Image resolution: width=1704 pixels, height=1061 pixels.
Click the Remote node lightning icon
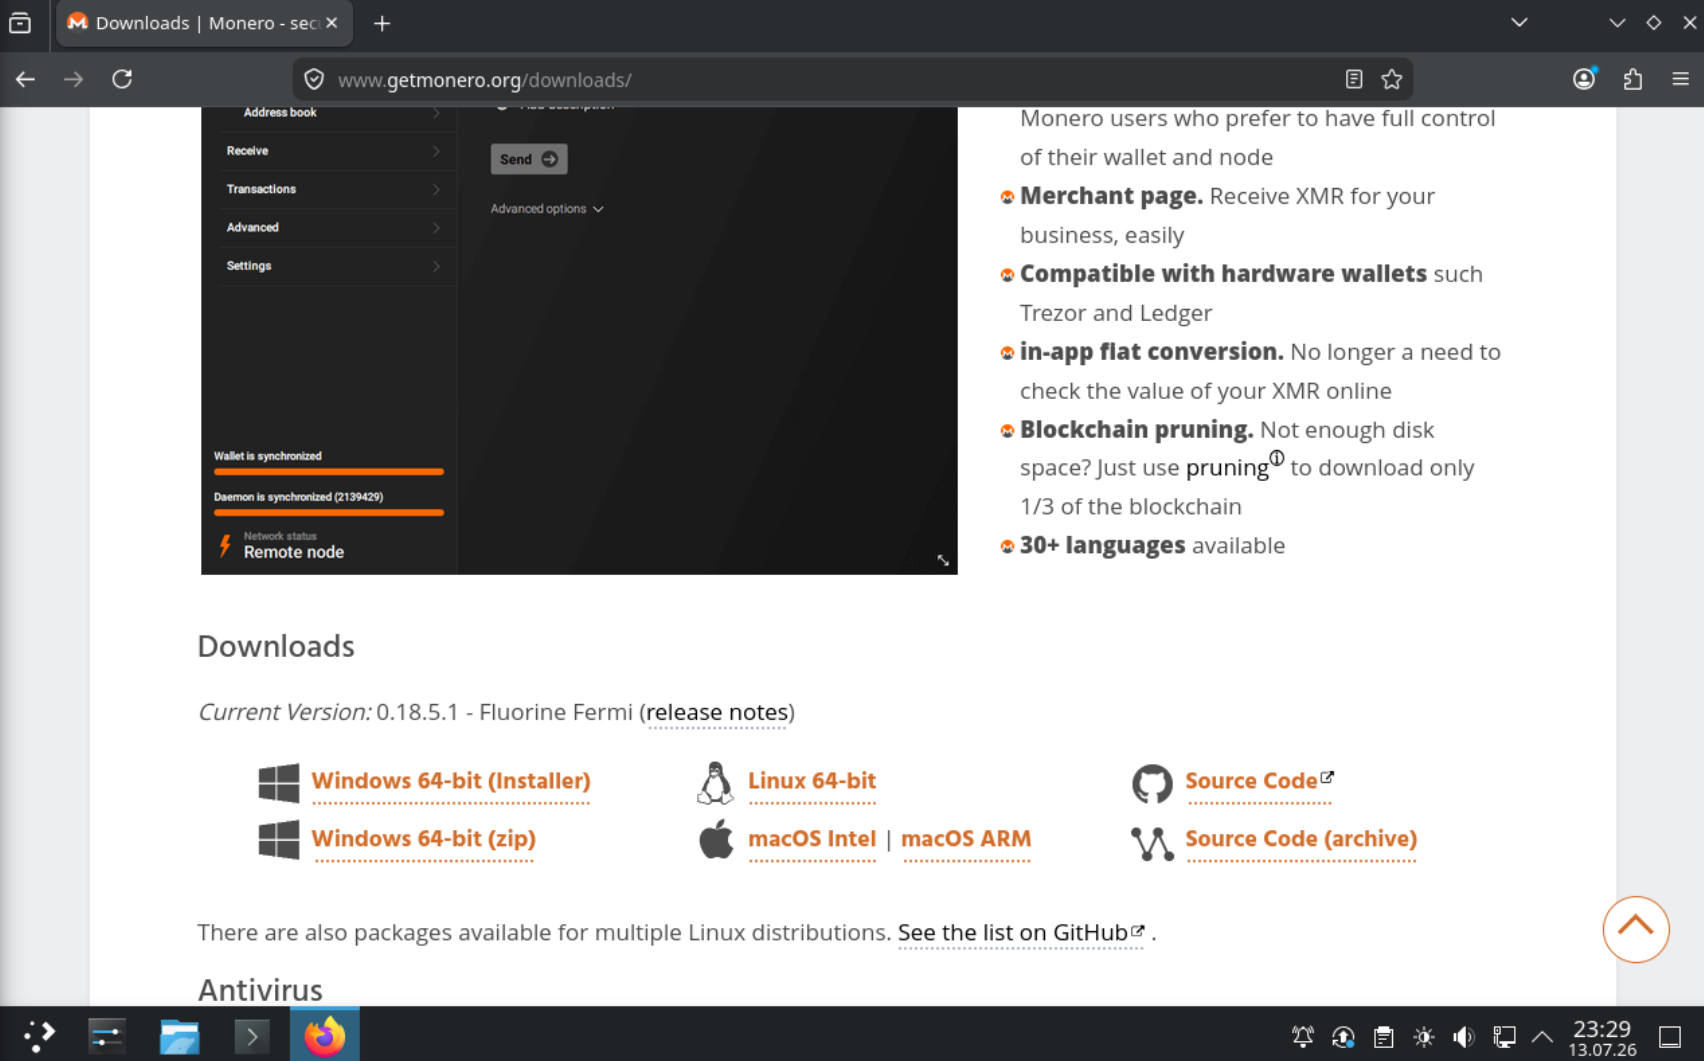coord(225,545)
